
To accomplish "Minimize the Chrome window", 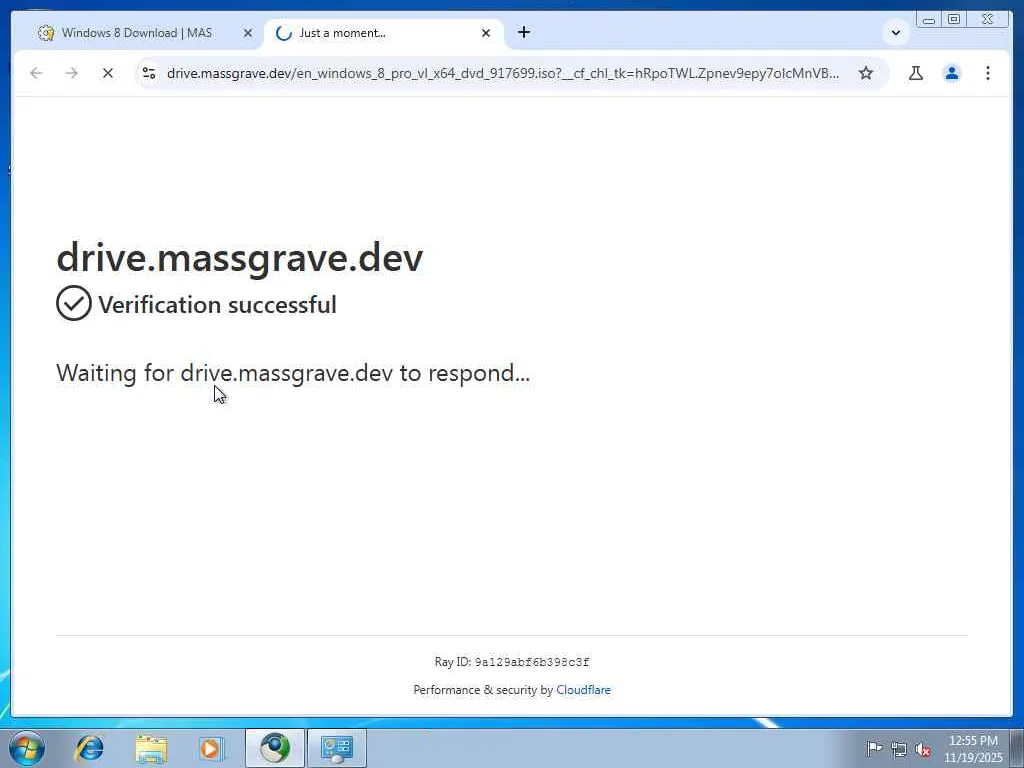I will pyautogui.click(x=929, y=20).
